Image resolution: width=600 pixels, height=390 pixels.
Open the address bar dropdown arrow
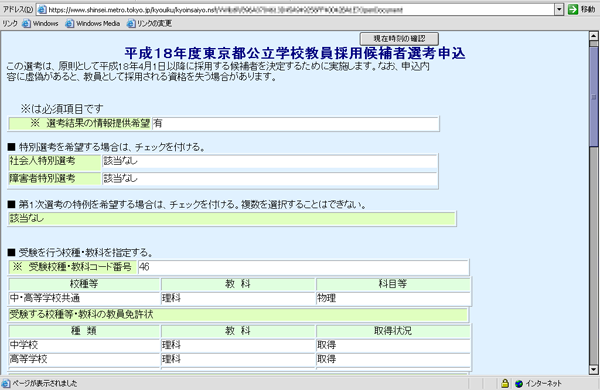pyautogui.click(x=559, y=10)
